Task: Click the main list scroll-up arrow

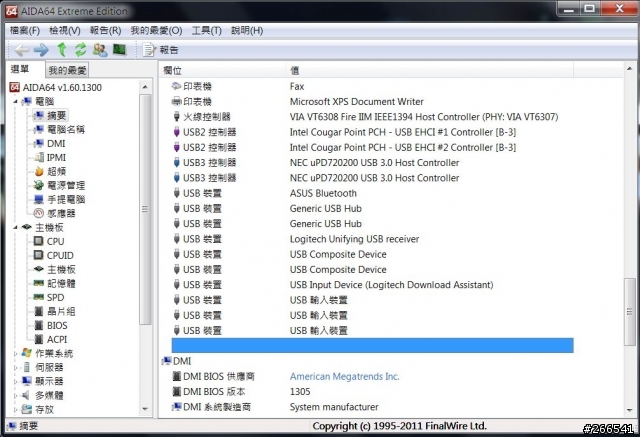Action: click(x=629, y=69)
